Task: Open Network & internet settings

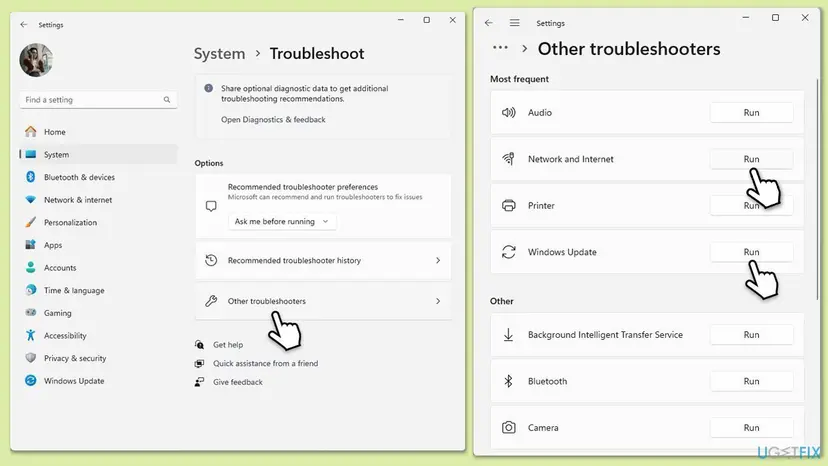Action: pyautogui.click(x=98, y=200)
